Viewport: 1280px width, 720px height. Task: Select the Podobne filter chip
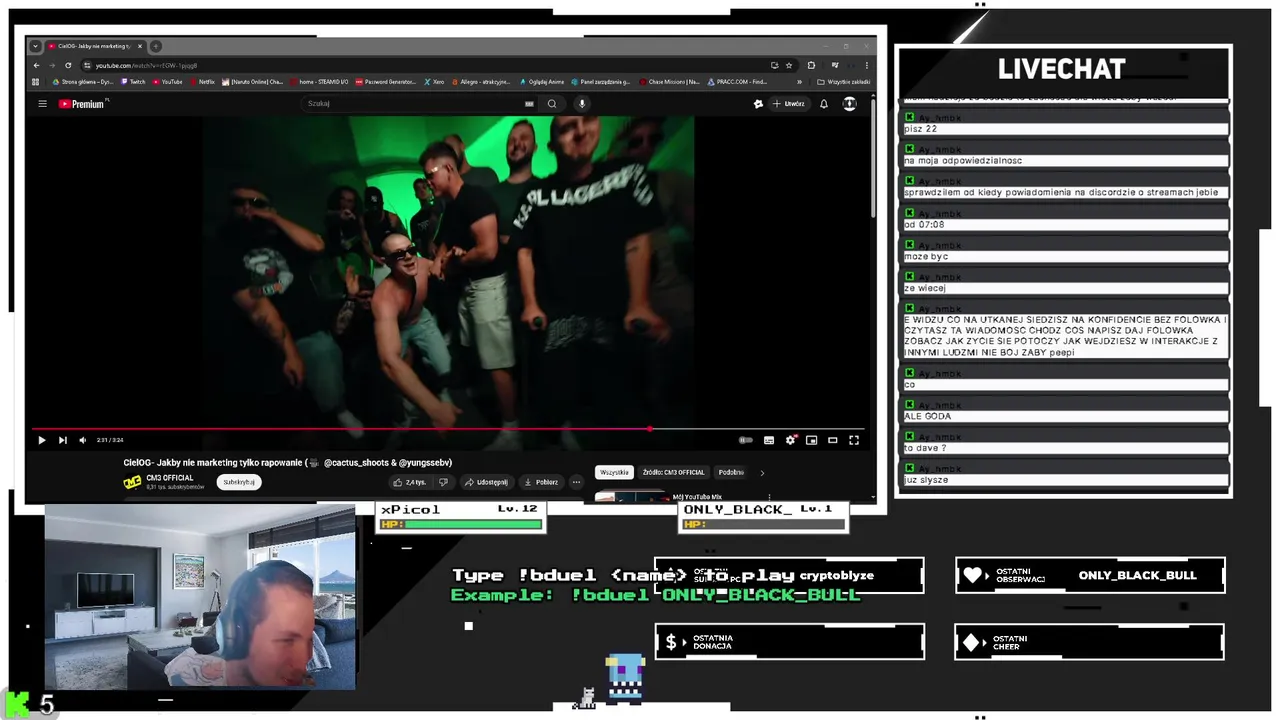coord(731,472)
